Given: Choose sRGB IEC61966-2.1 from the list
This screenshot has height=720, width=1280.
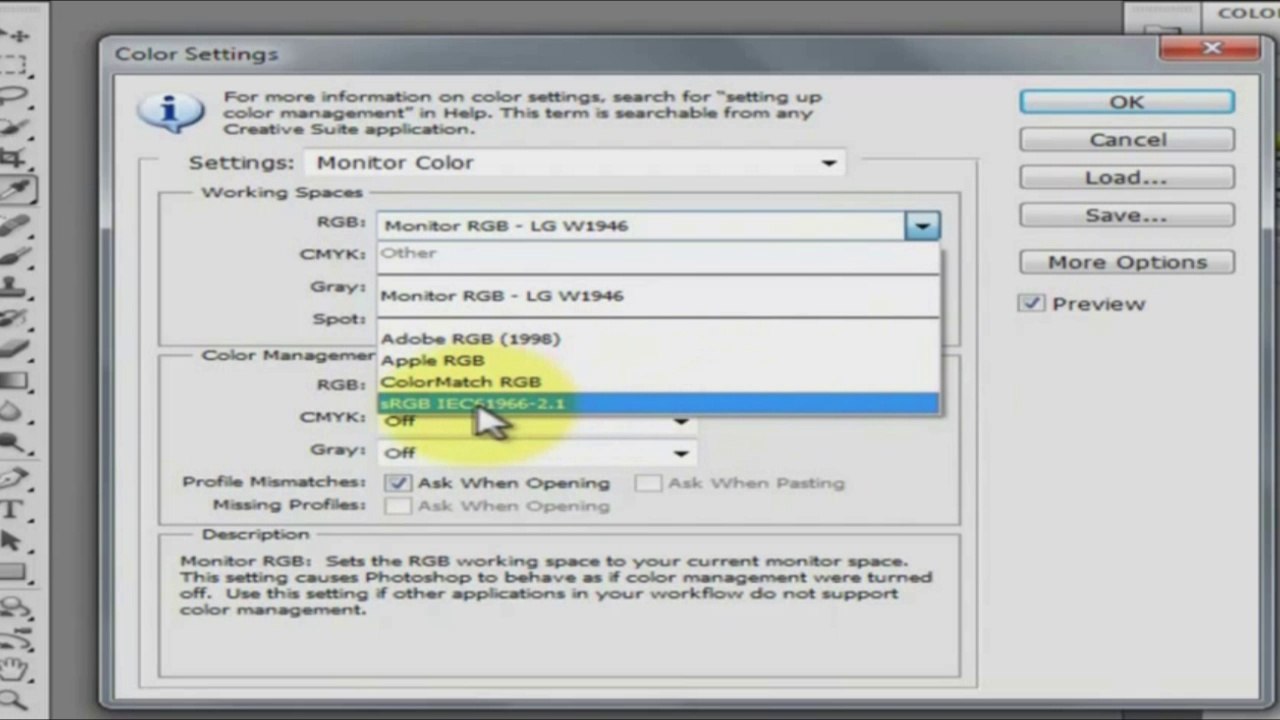Looking at the screenshot, I should [658, 403].
